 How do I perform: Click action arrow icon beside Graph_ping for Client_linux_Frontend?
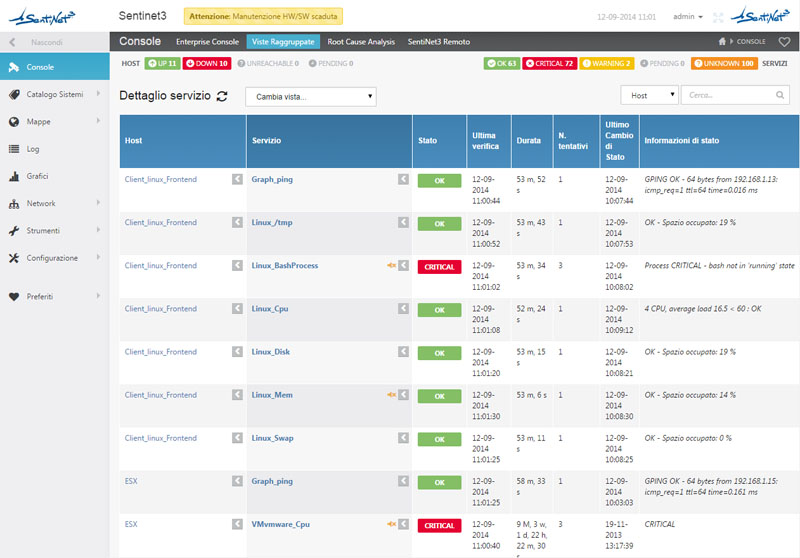point(403,179)
